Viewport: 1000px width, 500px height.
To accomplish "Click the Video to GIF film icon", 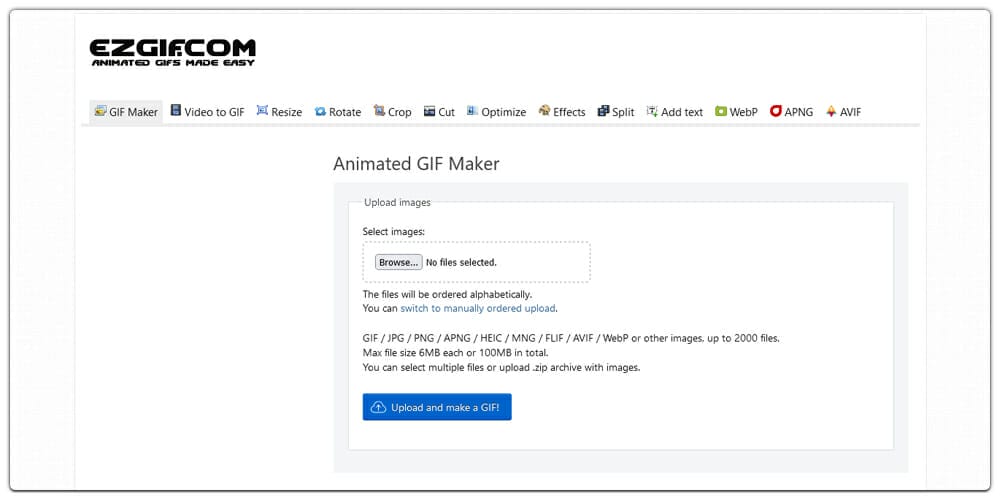I will pos(175,111).
